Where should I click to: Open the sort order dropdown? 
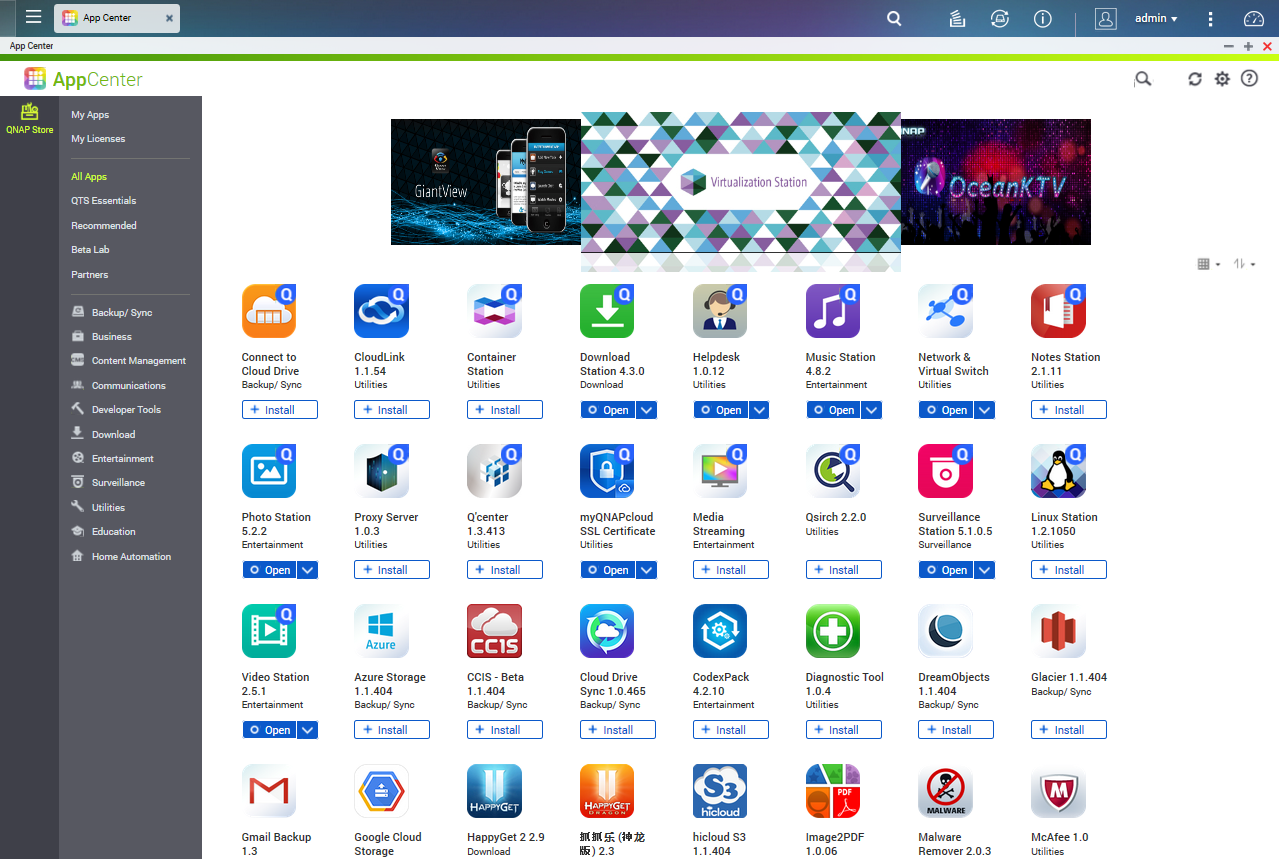1244,264
